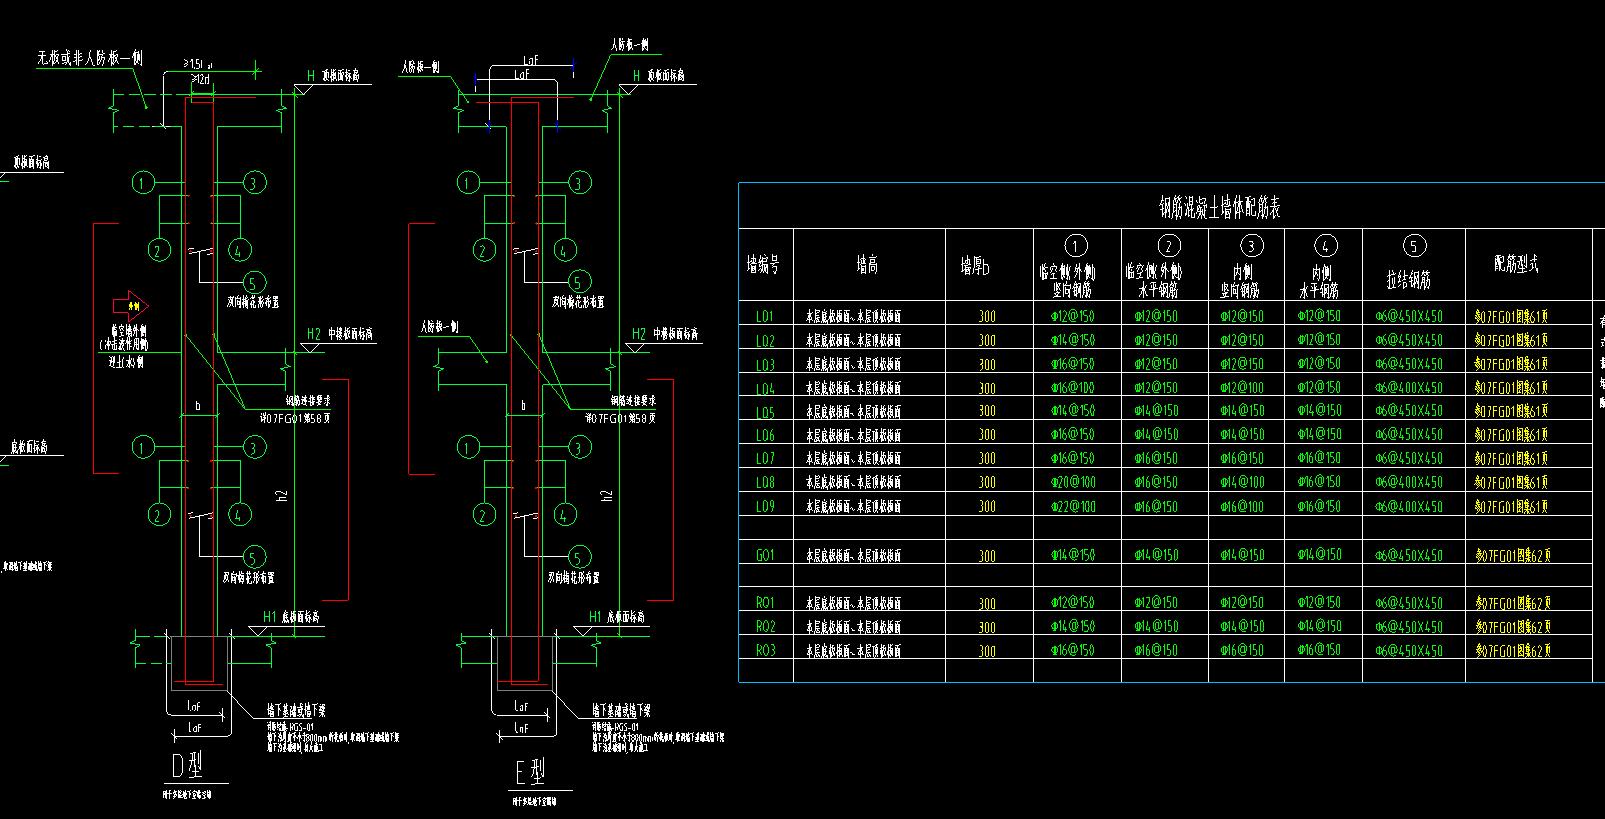
Task: Click the φ6@400X450 tie bar cell in row L08
Action: tap(1409, 482)
